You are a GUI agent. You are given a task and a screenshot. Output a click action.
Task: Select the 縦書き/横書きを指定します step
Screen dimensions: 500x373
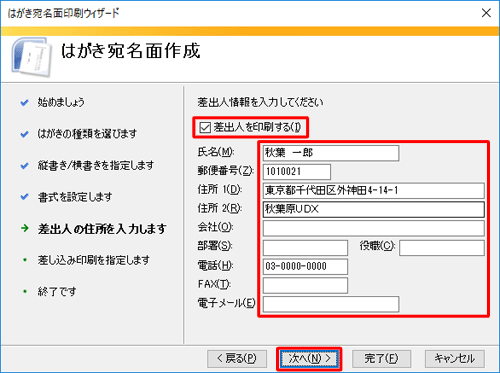pyautogui.click(x=96, y=165)
